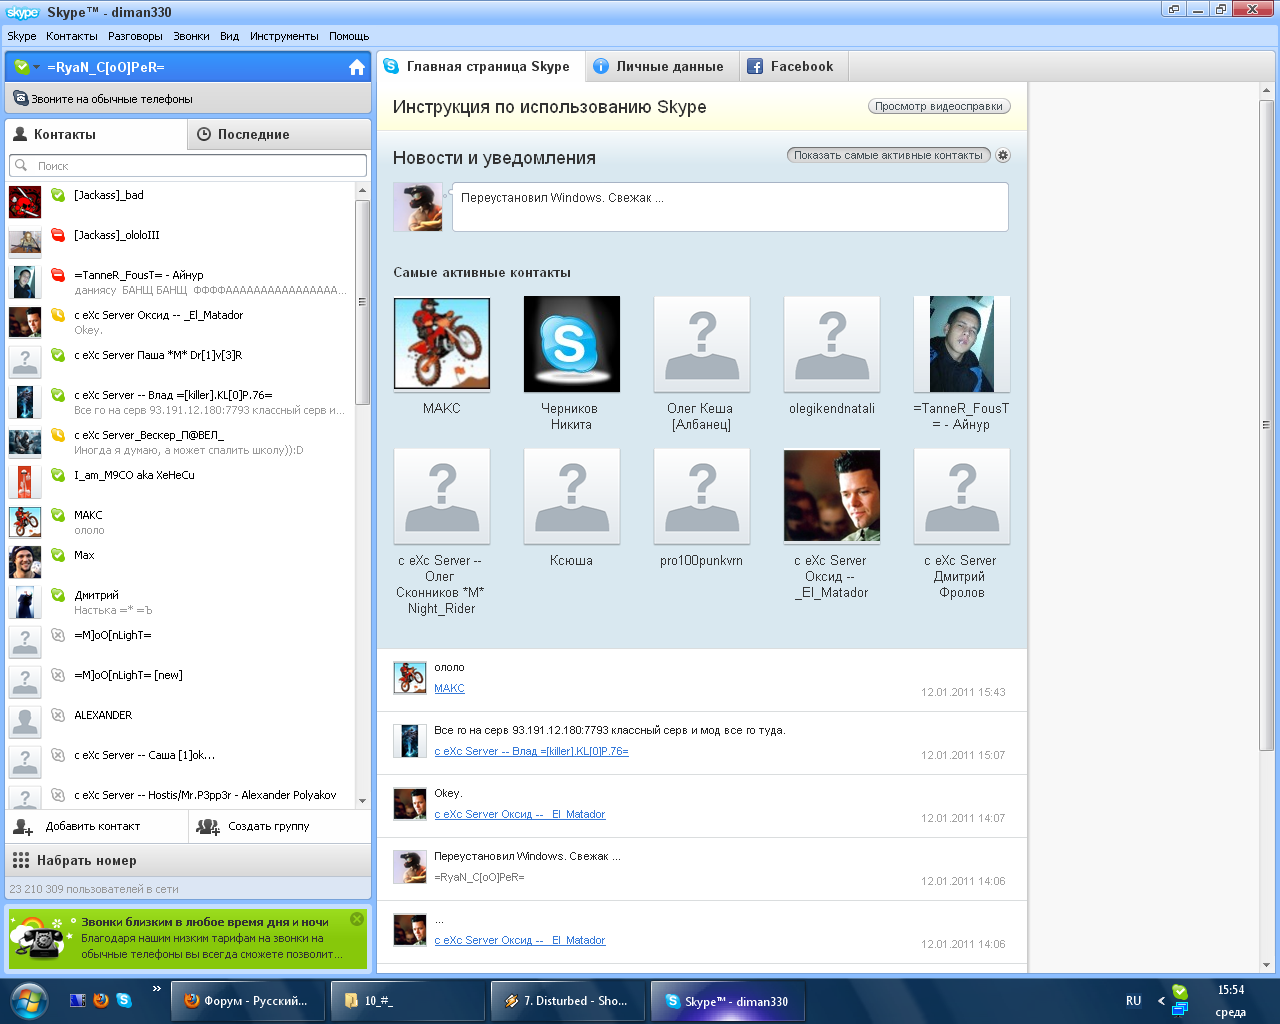The image size is (1280, 1024).
Task: Click the Набрать номер button label
Action: coord(87,860)
